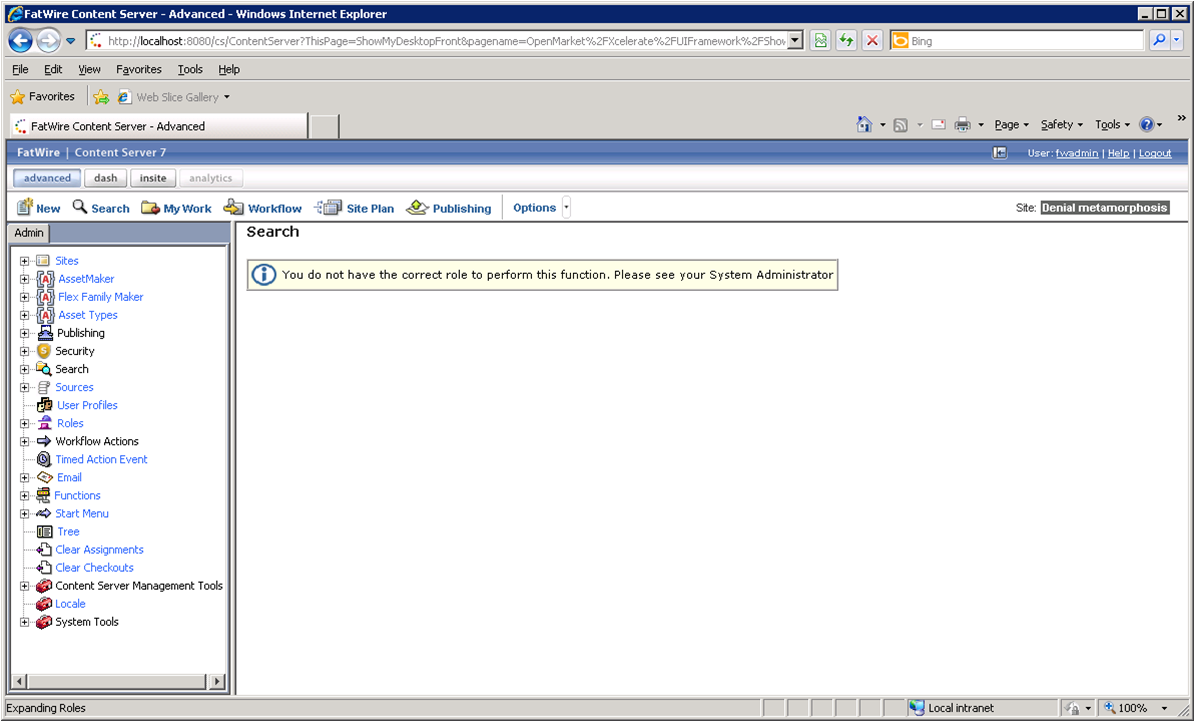The image size is (1195, 722).
Task: Click the Logout link
Action: 1155,153
